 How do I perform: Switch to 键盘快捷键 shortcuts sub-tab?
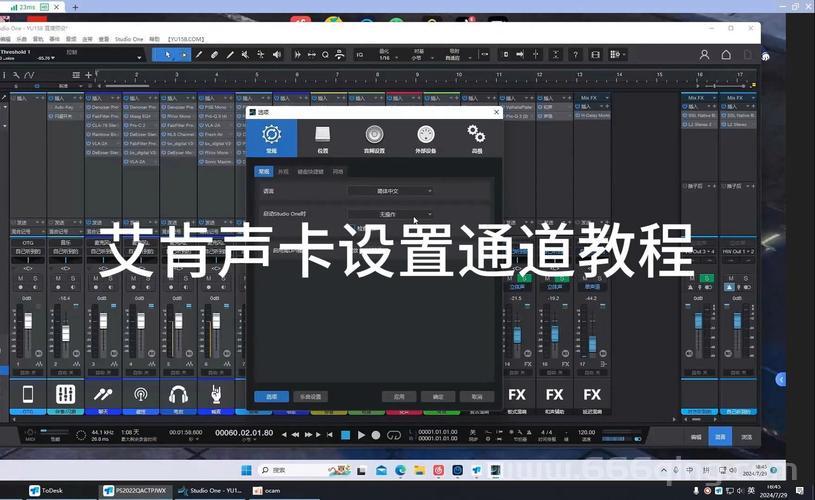[x=310, y=172]
